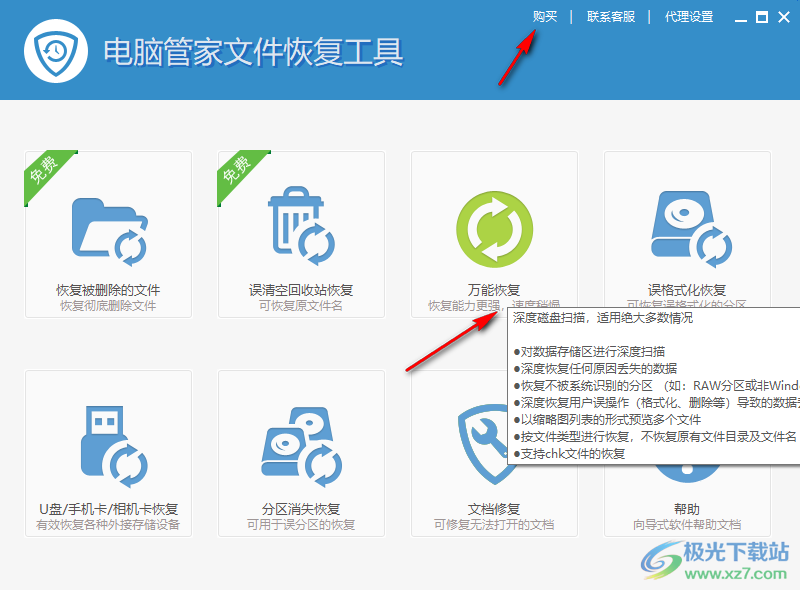The height and width of the screenshot is (590, 800).
Task: Click 电脑管家文件恢复工具 title text
Action: click(254, 52)
